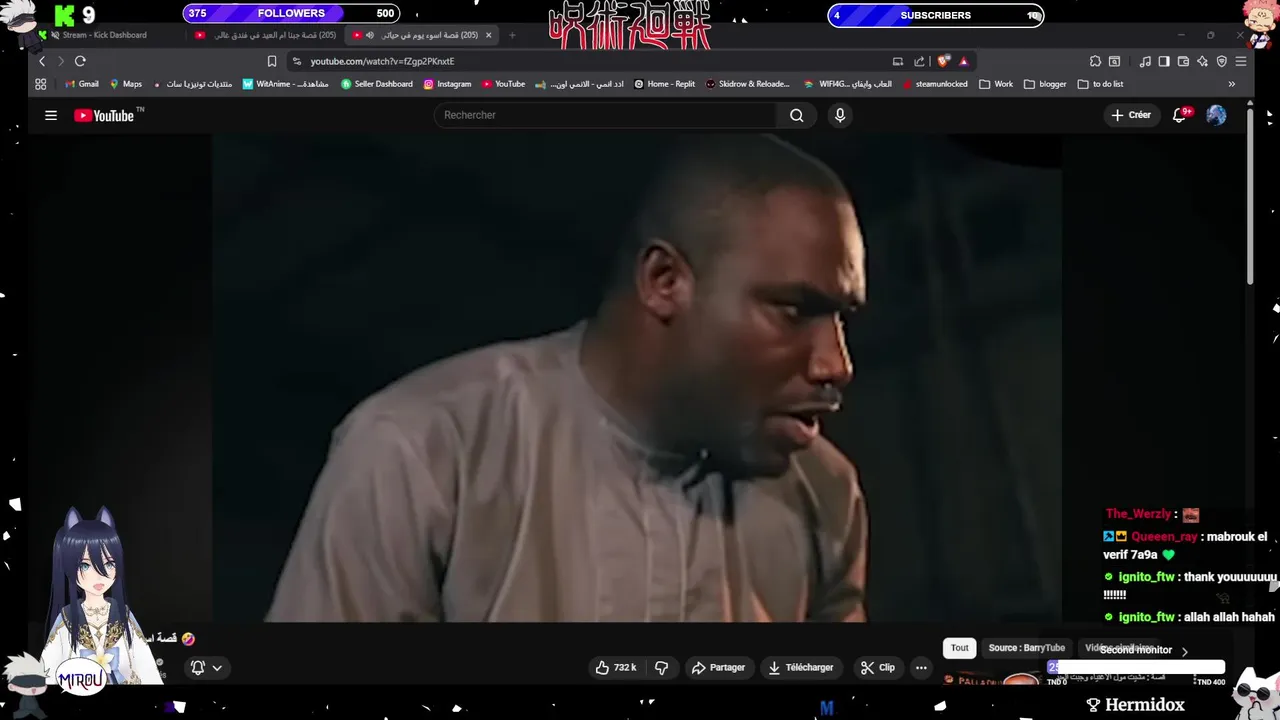The height and width of the screenshot is (720, 1280).
Task: Click the Créer create button
Action: pyautogui.click(x=1131, y=115)
